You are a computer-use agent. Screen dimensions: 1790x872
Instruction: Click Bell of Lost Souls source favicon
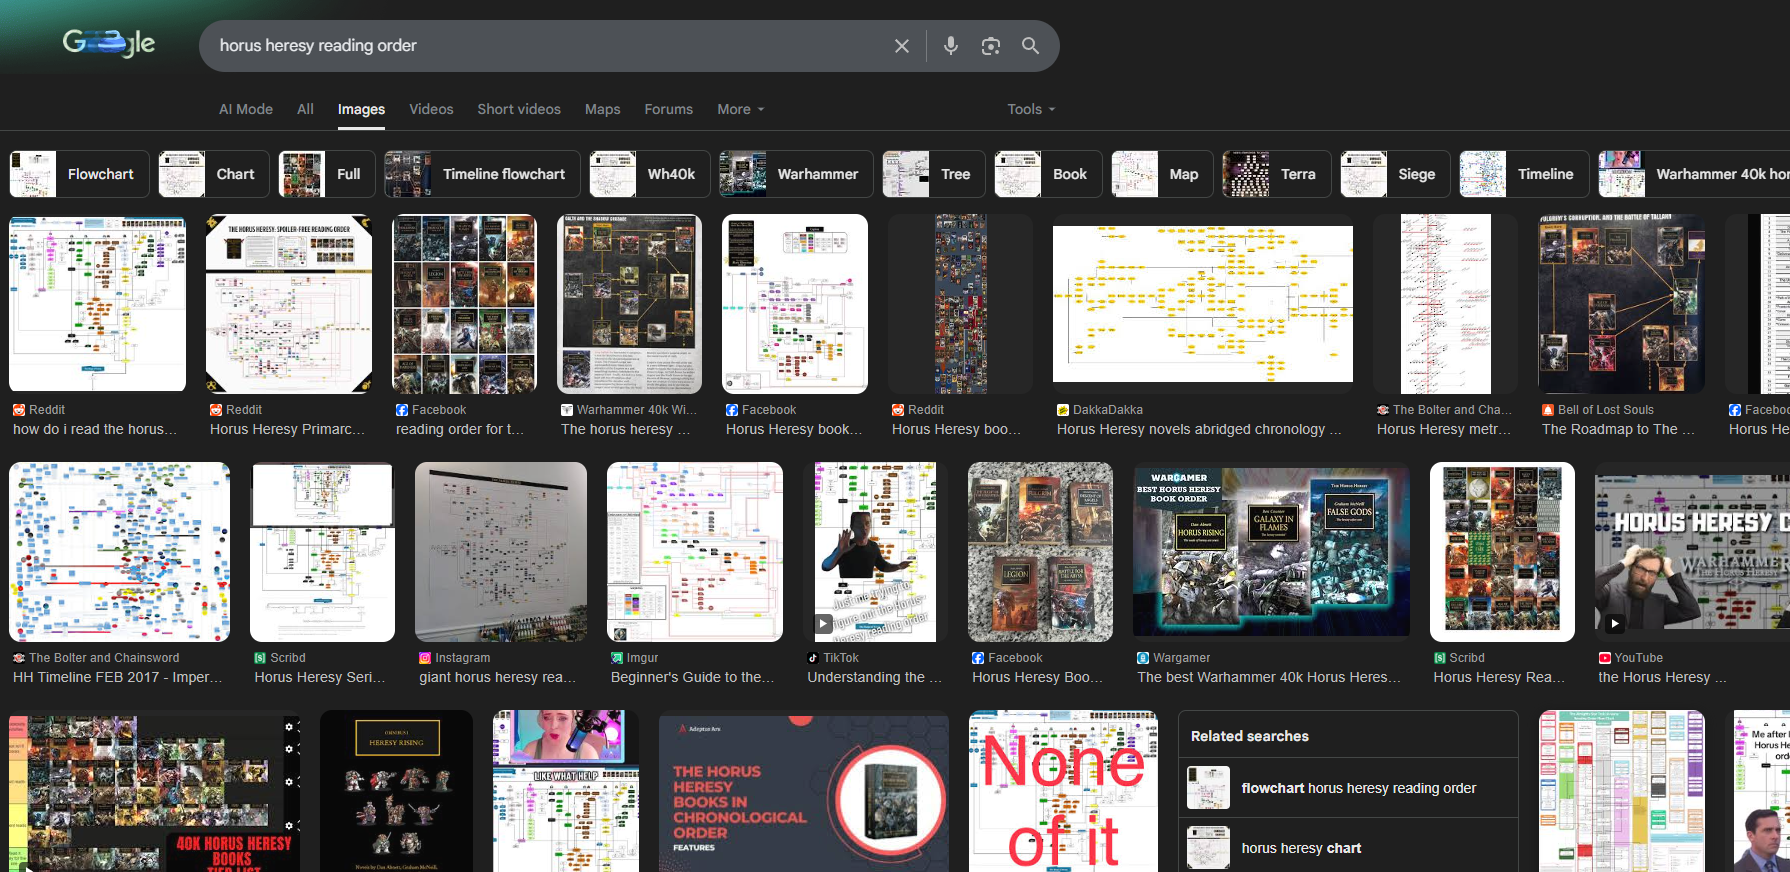[1548, 410]
